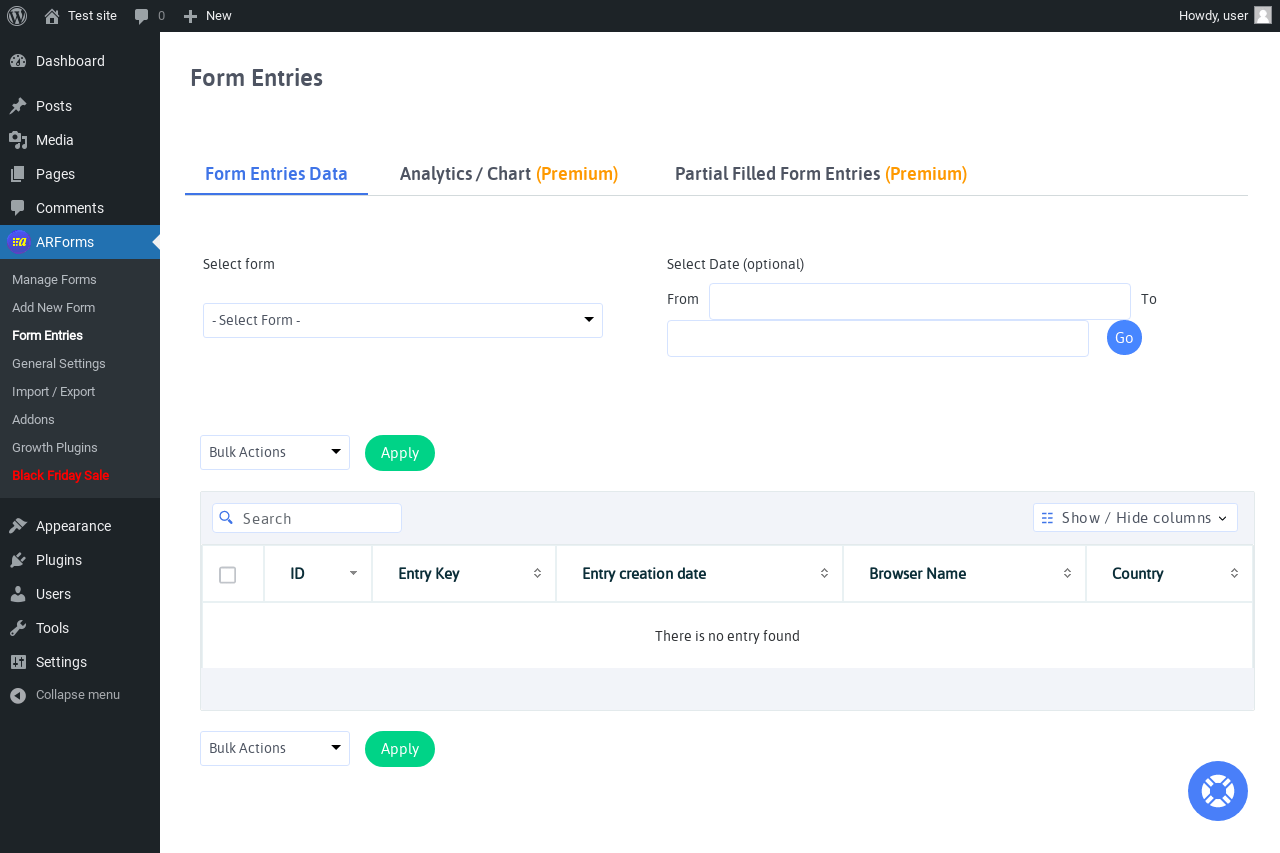The image size is (1280, 853).
Task: Open the WordPress logo menu
Action: 17,16
